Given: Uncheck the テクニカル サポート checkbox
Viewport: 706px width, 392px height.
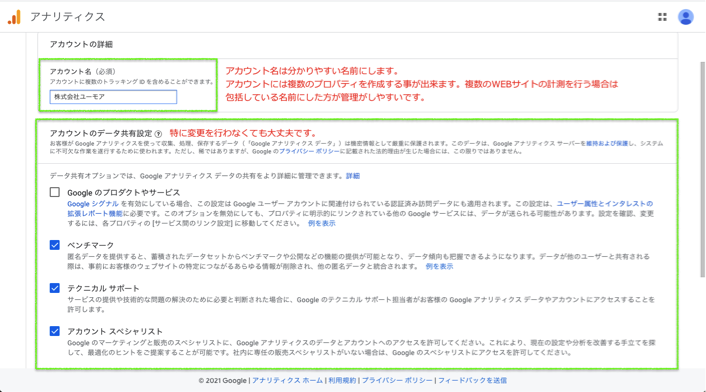Looking at the screenshot, I should point(54,288).
